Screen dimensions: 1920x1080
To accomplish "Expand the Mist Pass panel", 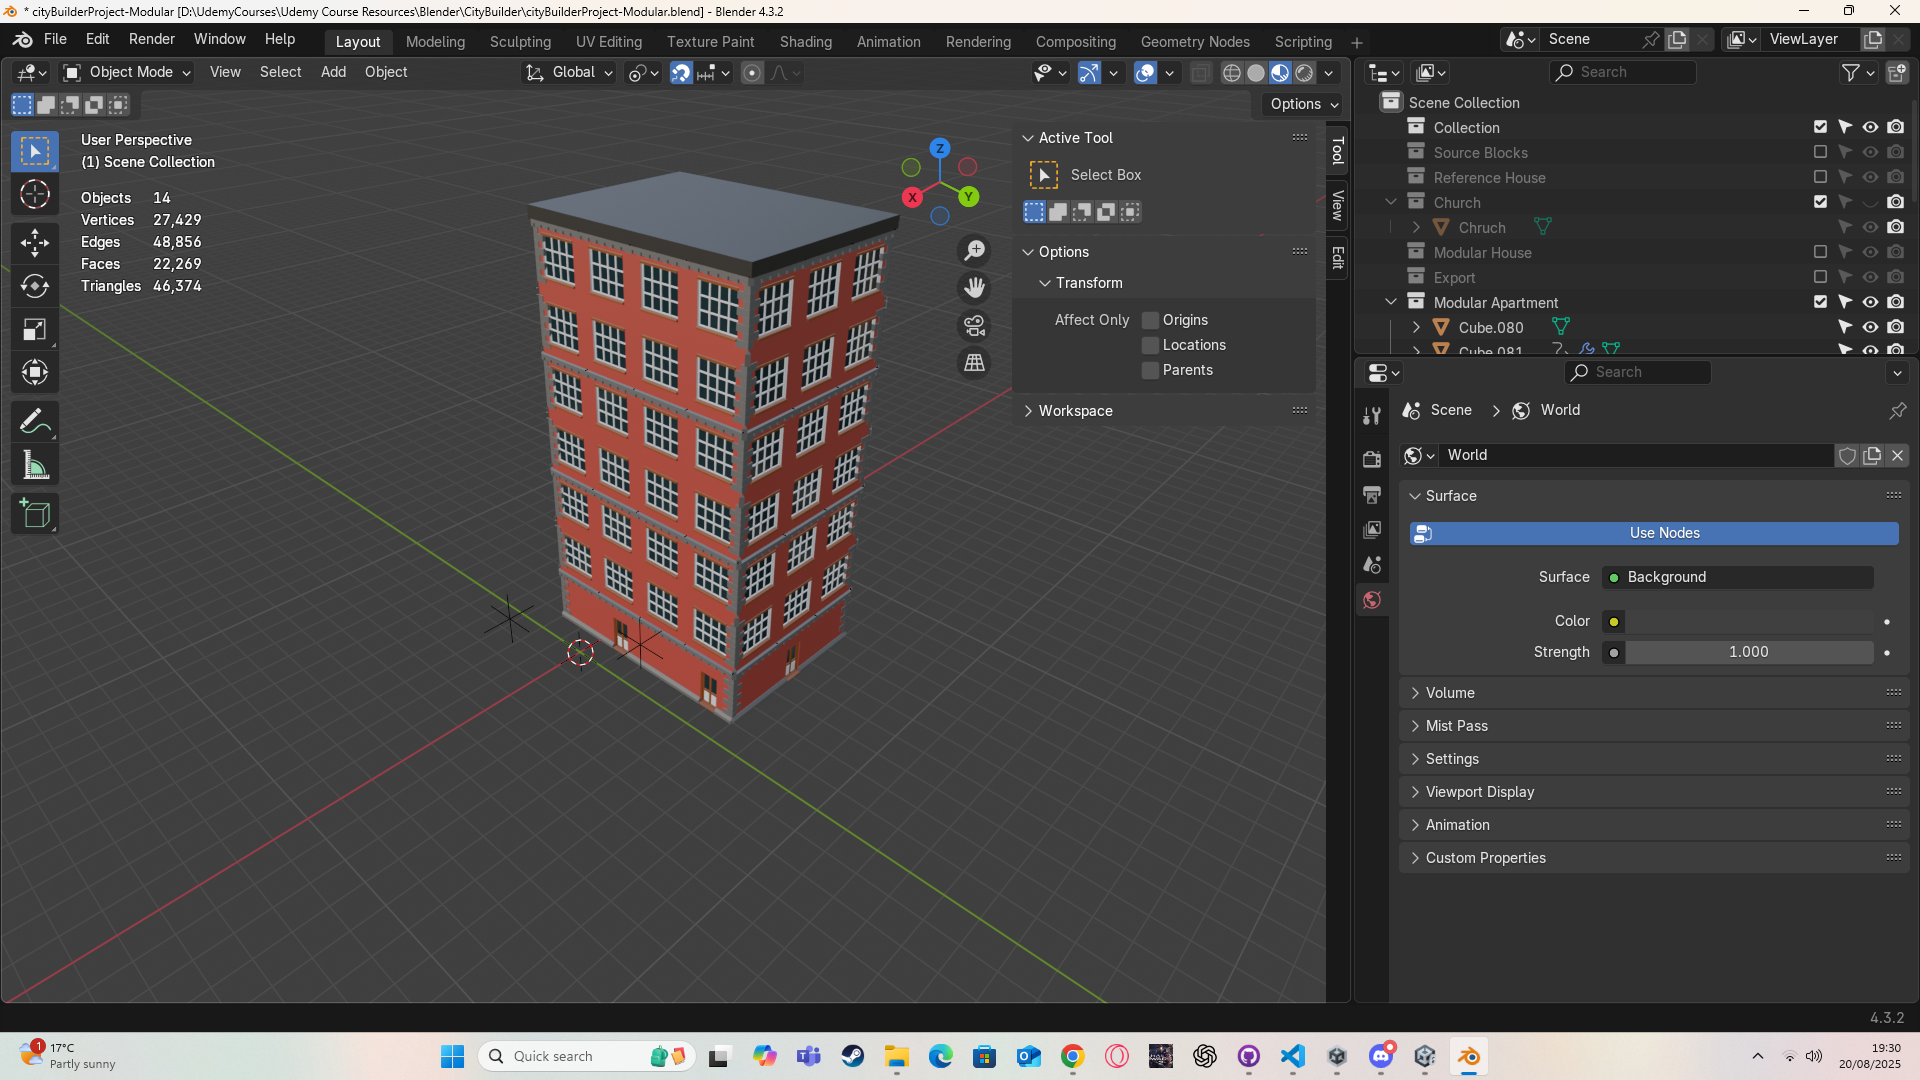I will (1415, 726).
